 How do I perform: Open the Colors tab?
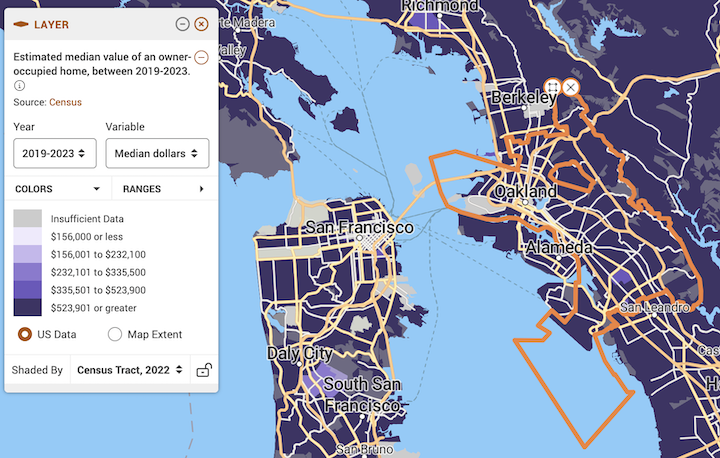[57, 188]
